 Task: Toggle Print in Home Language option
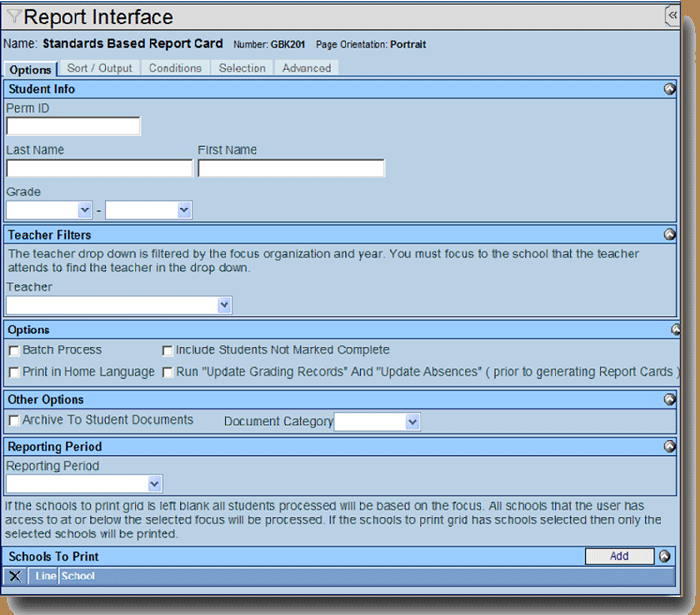pyautogui.click(x=14, y=372)
